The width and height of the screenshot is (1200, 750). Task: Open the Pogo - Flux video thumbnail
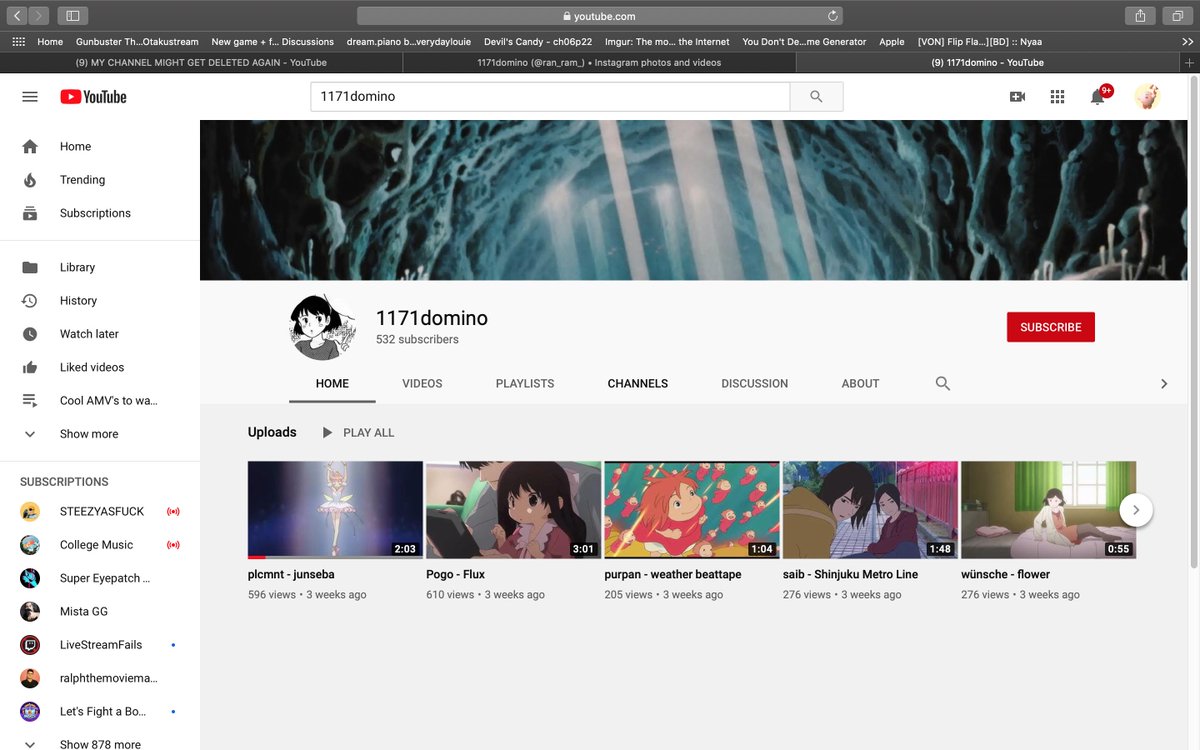[513, 509]
